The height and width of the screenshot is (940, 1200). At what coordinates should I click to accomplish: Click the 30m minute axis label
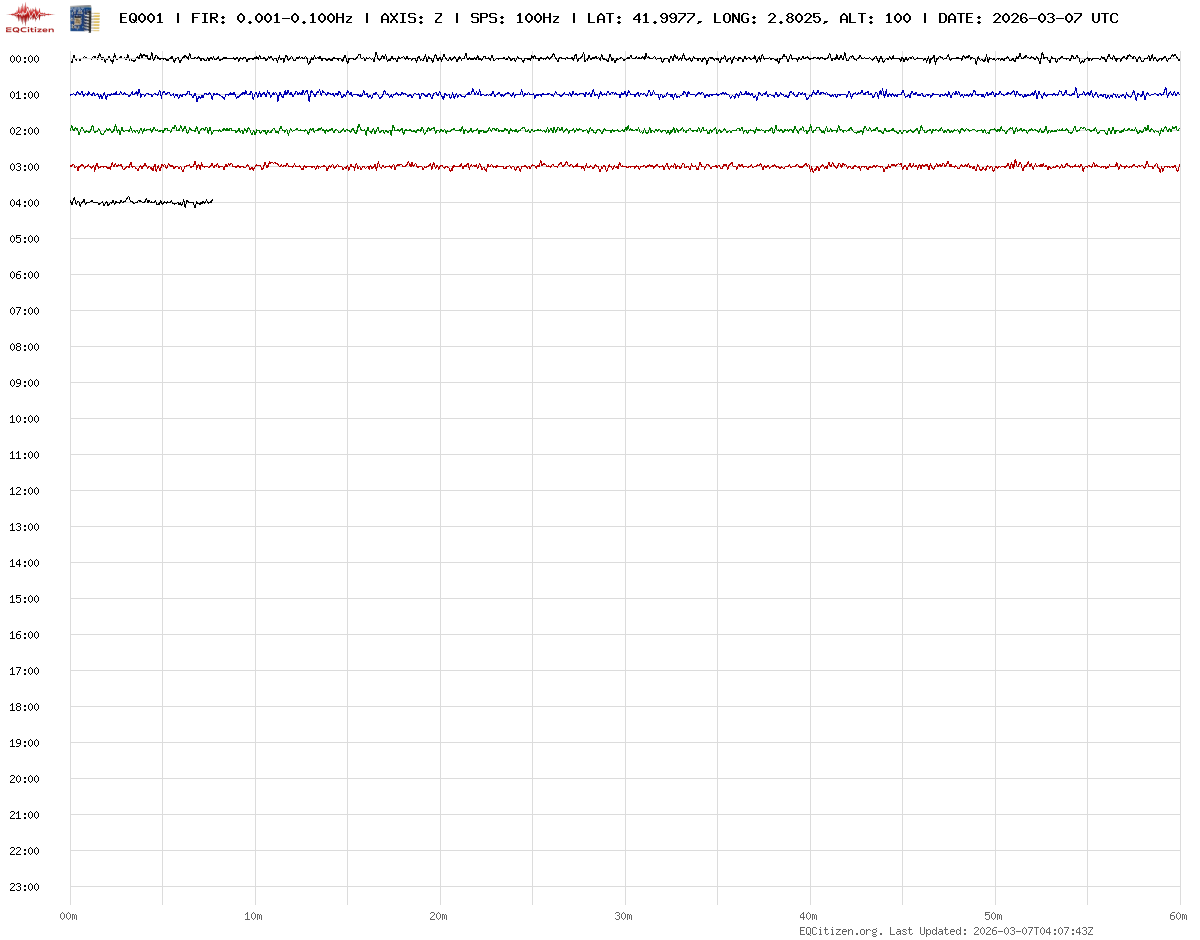[624, 916]
